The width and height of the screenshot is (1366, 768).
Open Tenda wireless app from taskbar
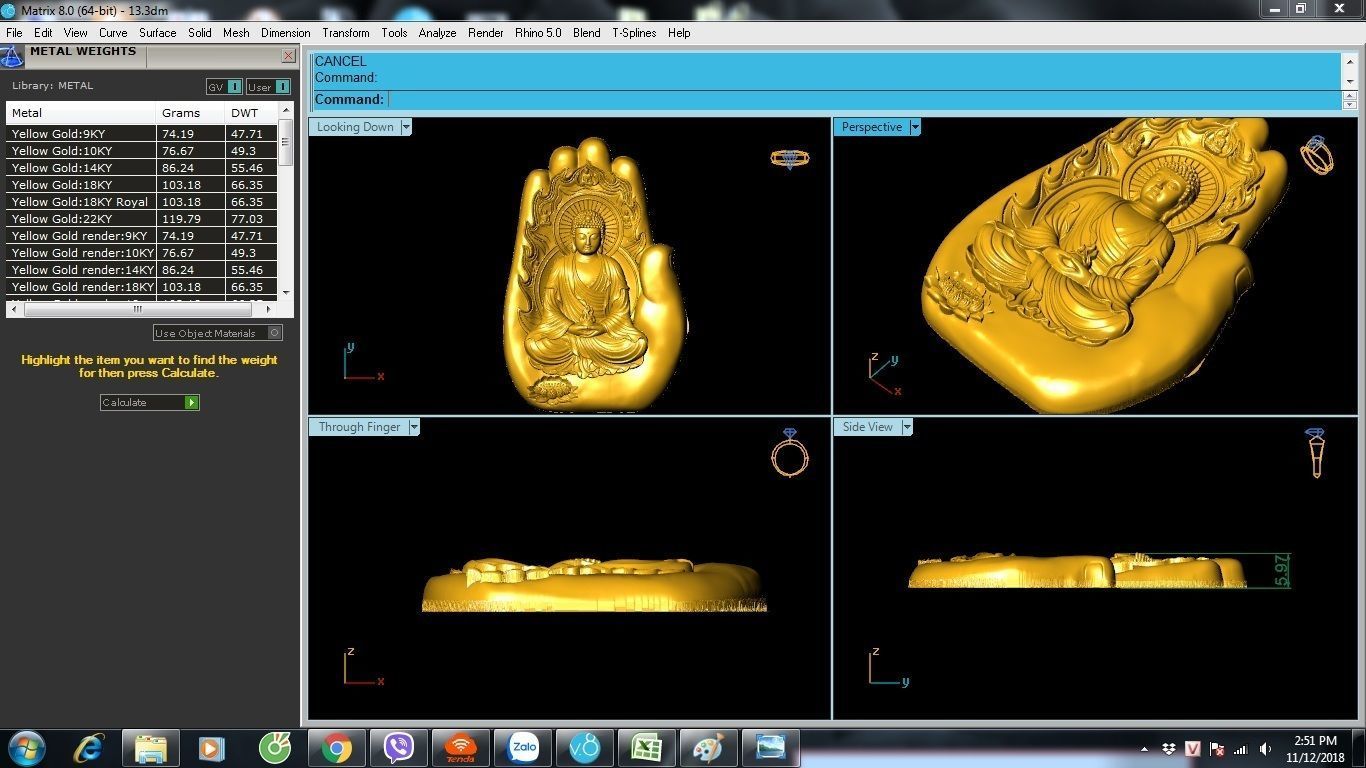461,748
